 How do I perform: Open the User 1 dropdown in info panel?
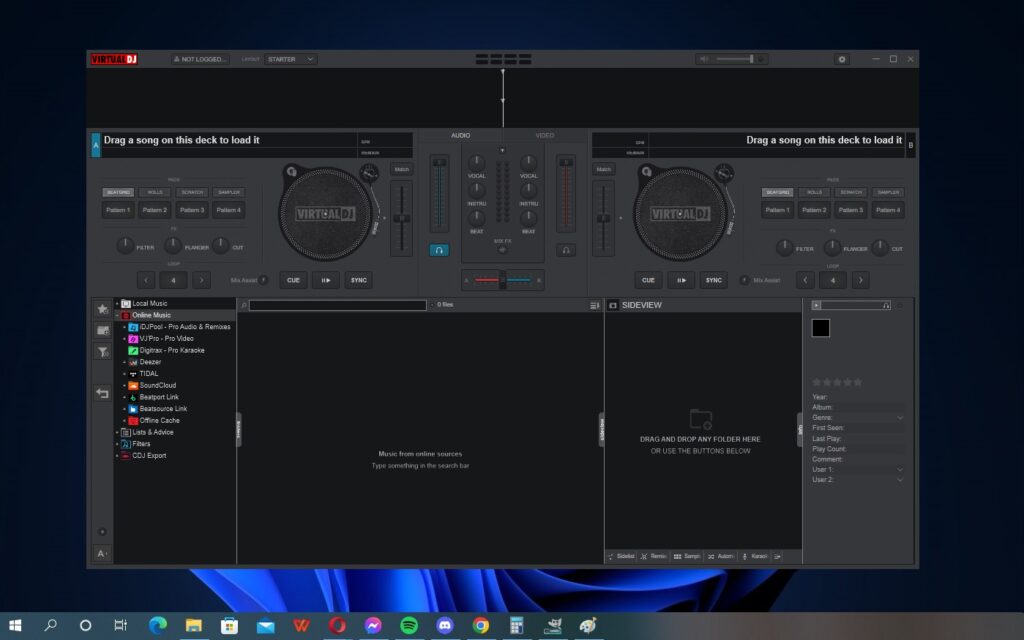point(899,470)
